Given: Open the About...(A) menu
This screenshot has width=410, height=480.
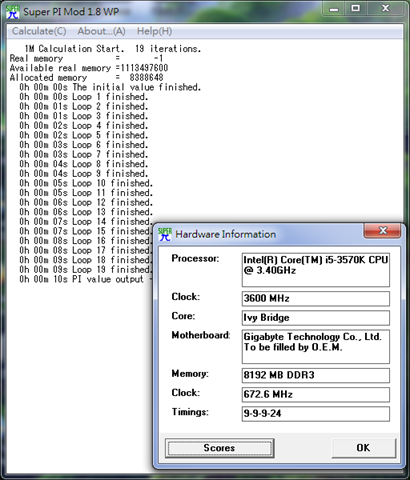Looking at the screenshot, I should pos(101,31).
